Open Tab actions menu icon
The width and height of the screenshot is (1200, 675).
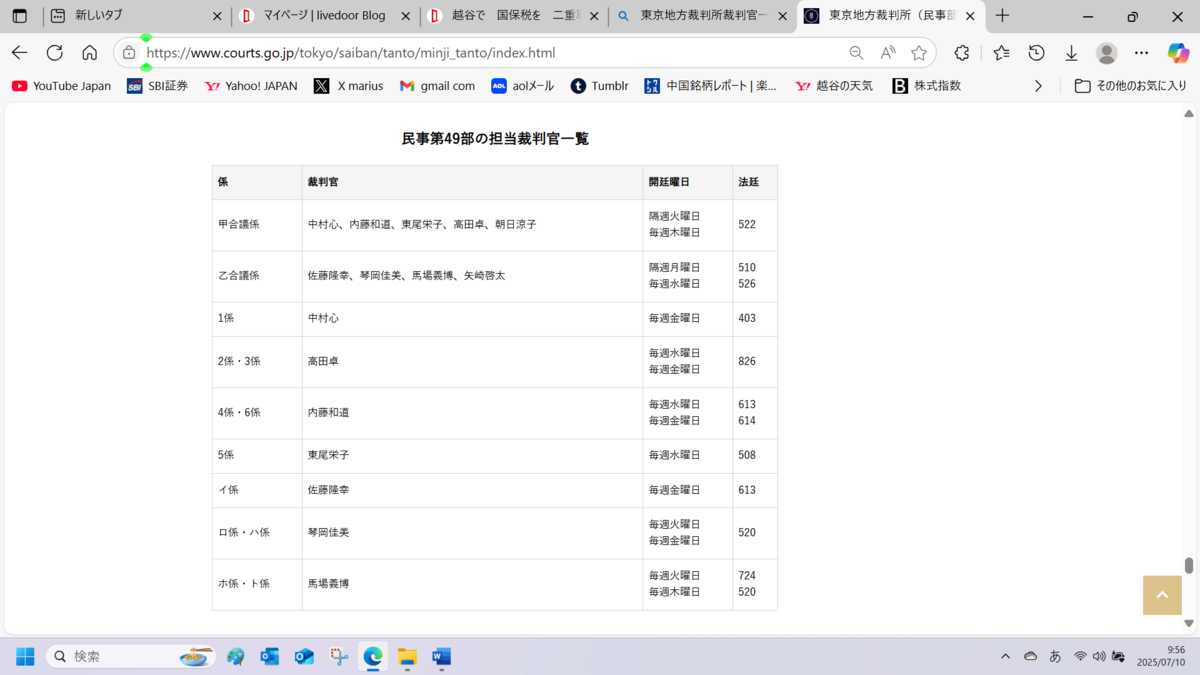coord(20,16)
